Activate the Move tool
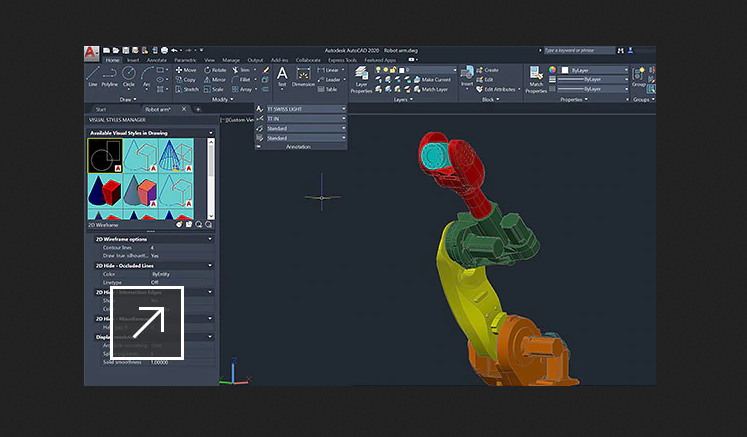 click(186, 70)
